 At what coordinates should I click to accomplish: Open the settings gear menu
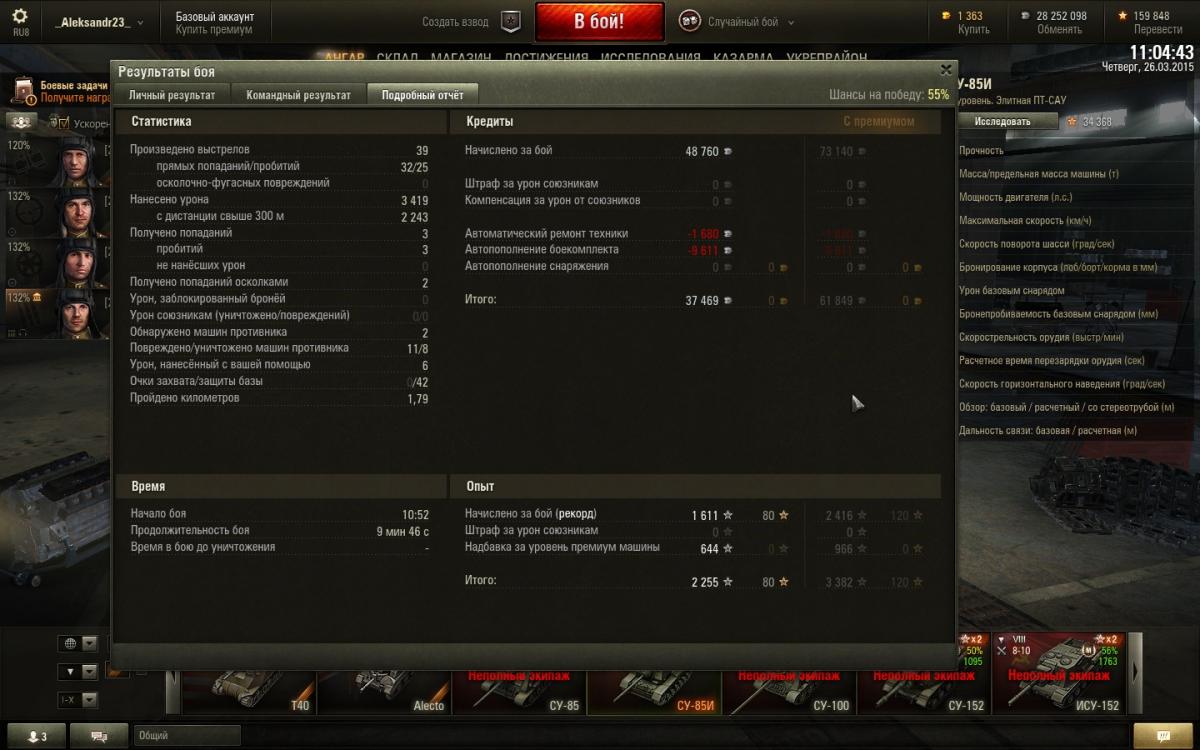point(20,18)
